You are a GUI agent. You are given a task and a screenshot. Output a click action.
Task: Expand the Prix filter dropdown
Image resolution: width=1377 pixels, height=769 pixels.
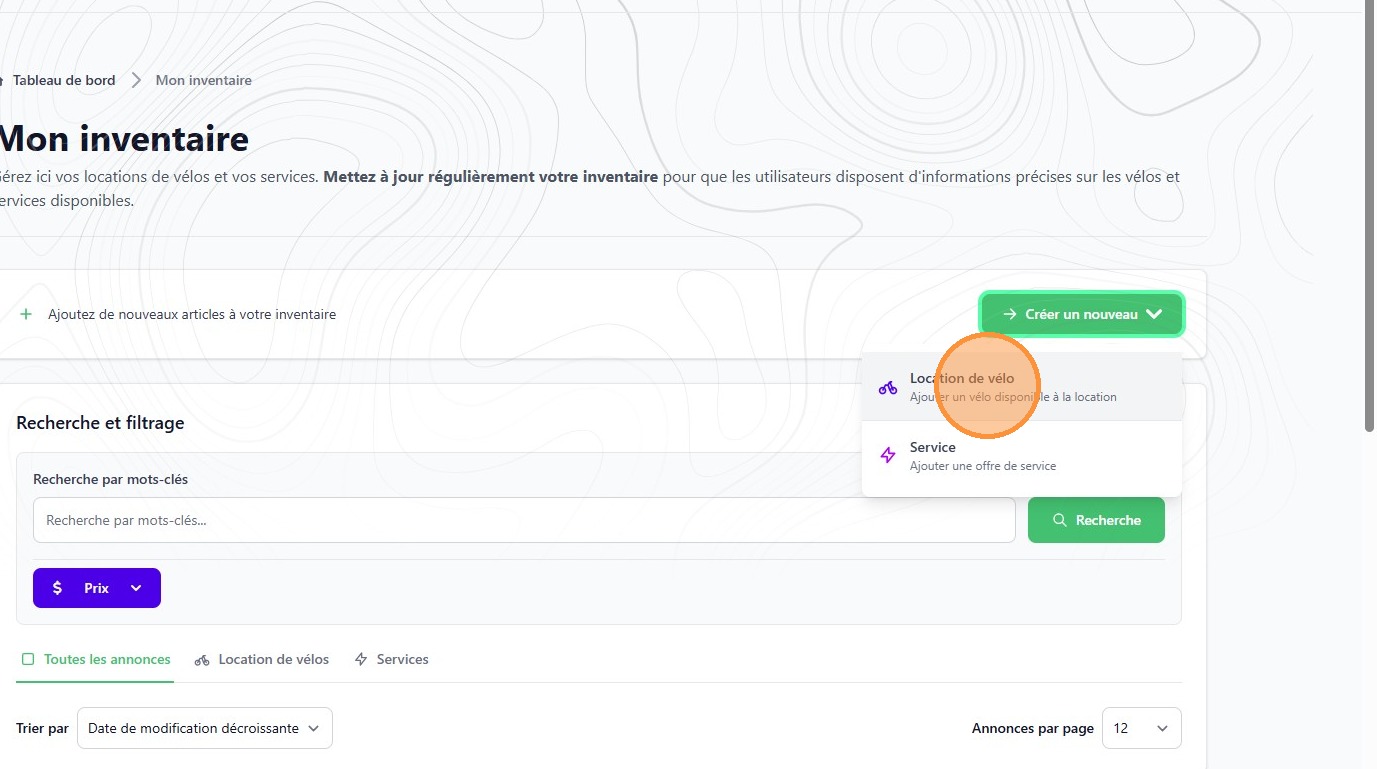97,588
